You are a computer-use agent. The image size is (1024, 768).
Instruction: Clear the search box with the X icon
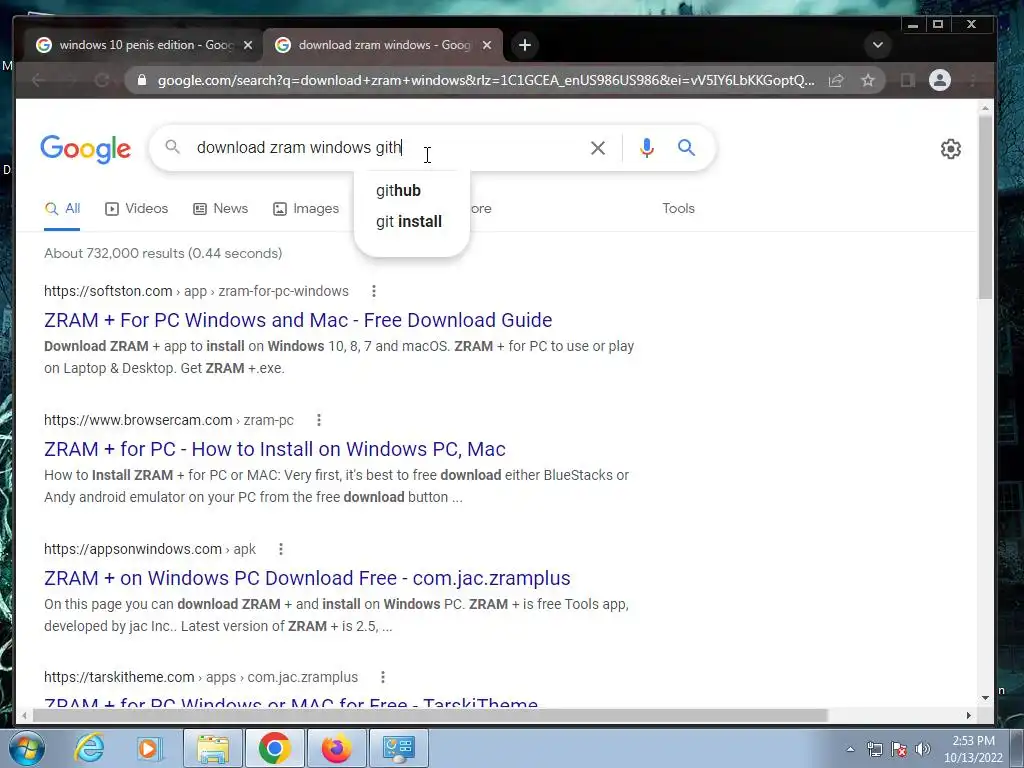pos(598,148)
